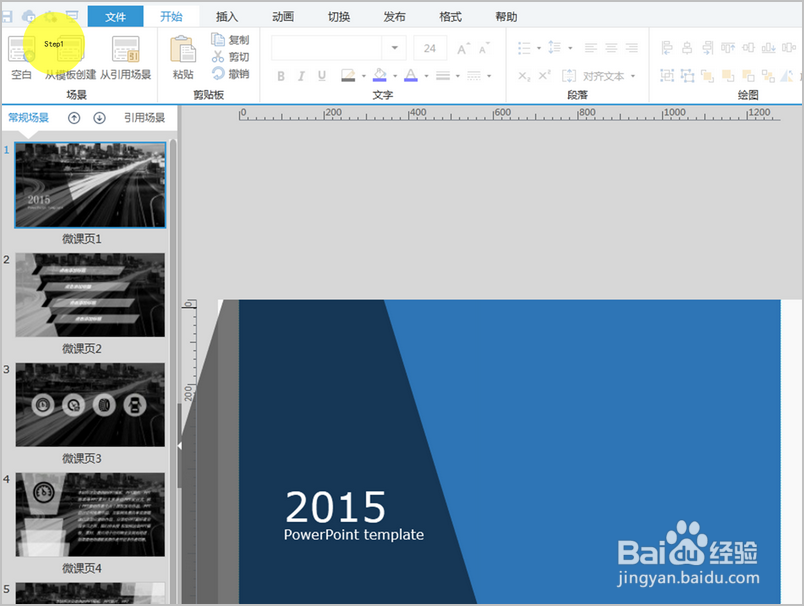Image resolution: width=804 pixels, height=606 pixels.
Task: Switch to the 格式 ribbon tab
Action: [x=450, y=17]
